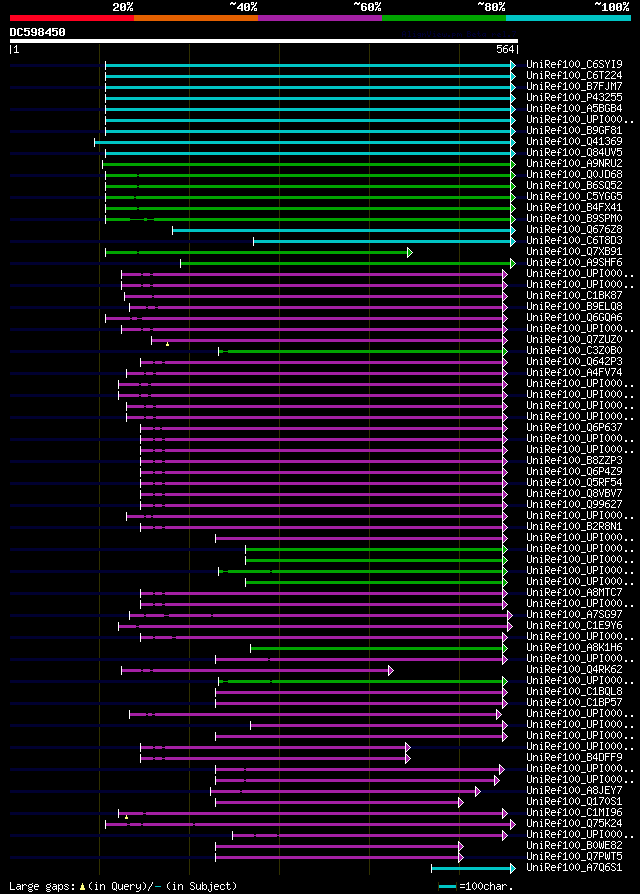Screen dimensions: 640x894
Task: Open the UniRef100_Q5RF54 entry
Action: (x=574, y=482)
